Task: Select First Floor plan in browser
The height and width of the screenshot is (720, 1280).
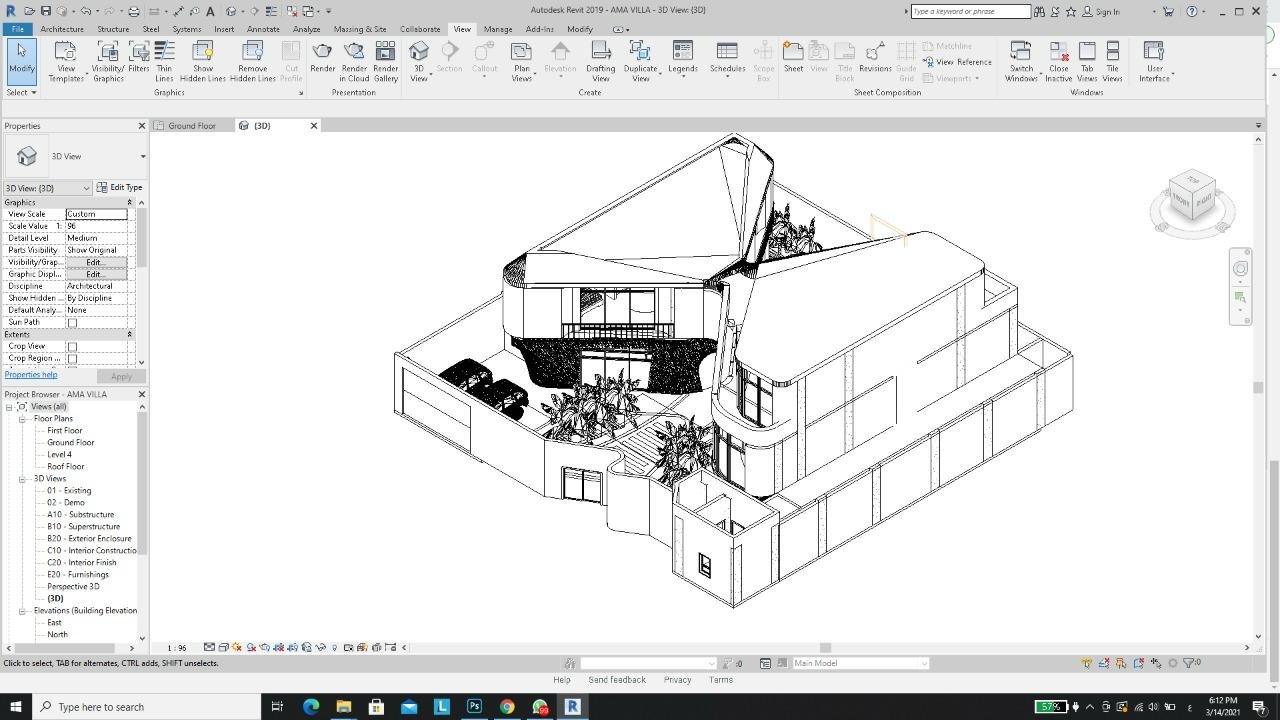Action: 65,431
